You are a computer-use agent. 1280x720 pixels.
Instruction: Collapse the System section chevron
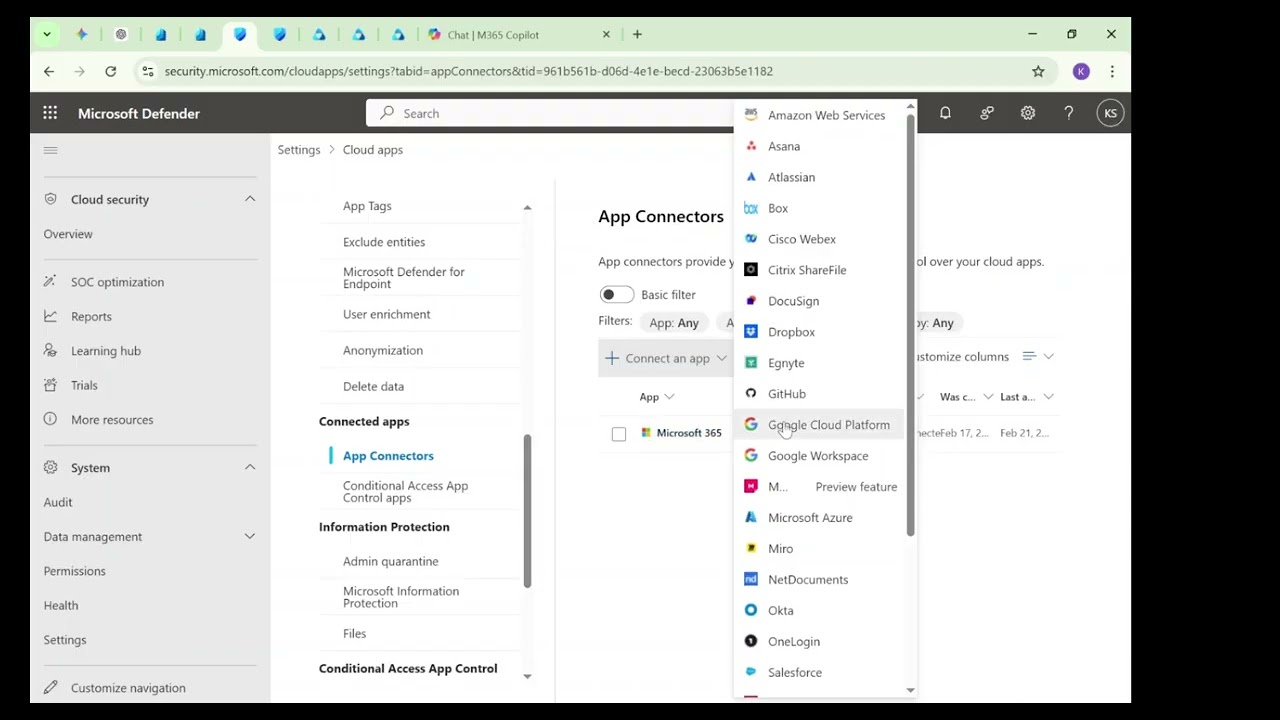click(x=250, y=468)
